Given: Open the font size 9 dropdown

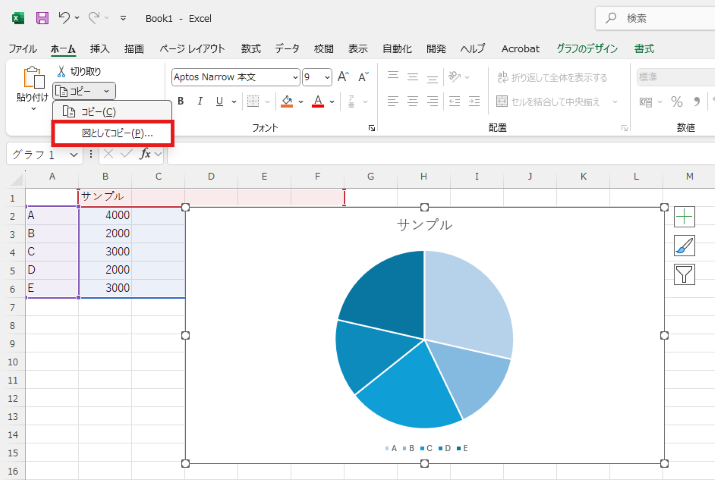Looking at the screenshot, I should click(327, 77).
